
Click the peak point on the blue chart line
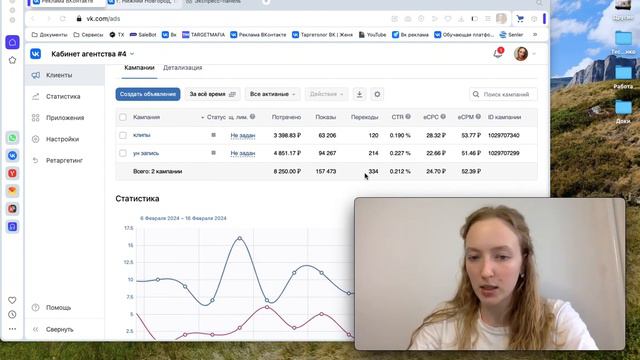click(x=240, y=238)
